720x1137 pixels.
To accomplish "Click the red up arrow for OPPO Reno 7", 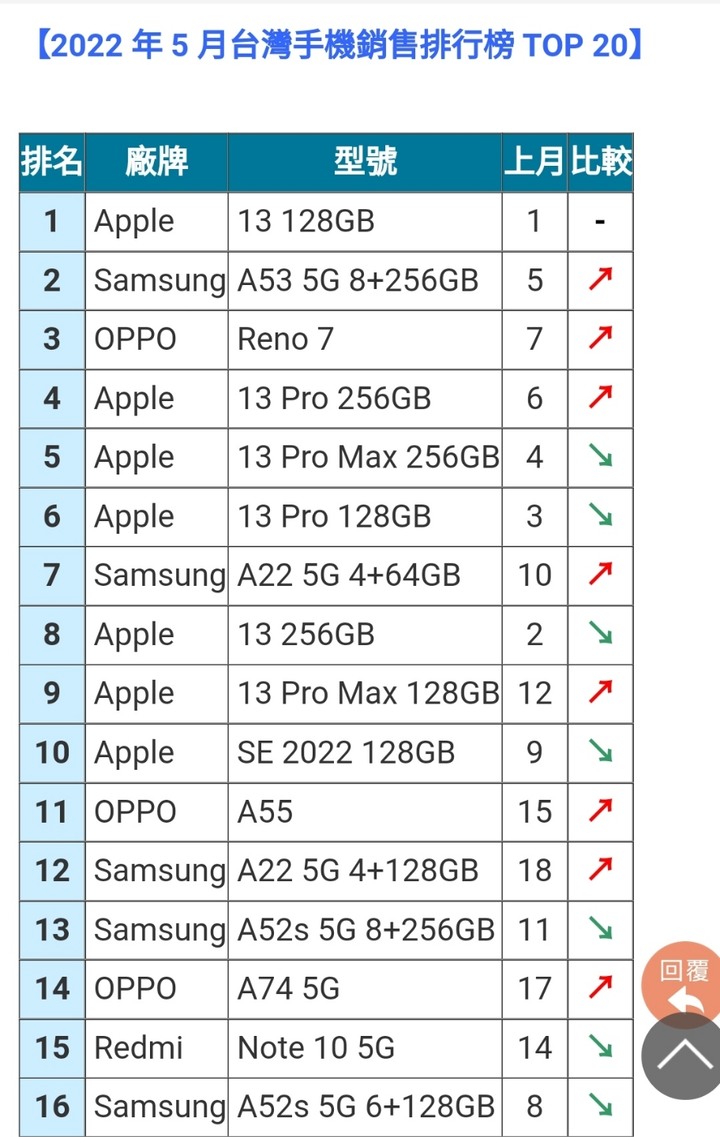I will click(x=600, y=338).
